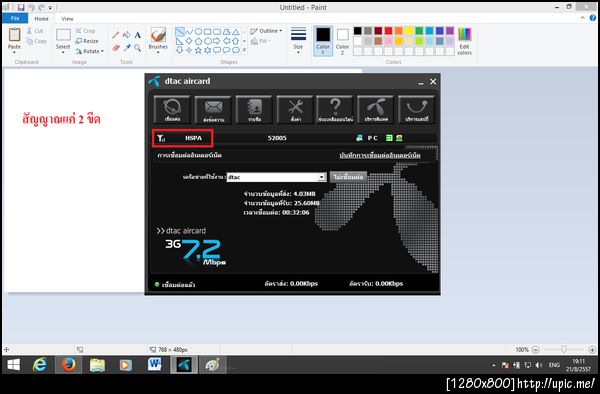This screenshot has height=394, width=600.
Task: Open the dtac aircard connect globe button
Action: (x=172, y=110)
